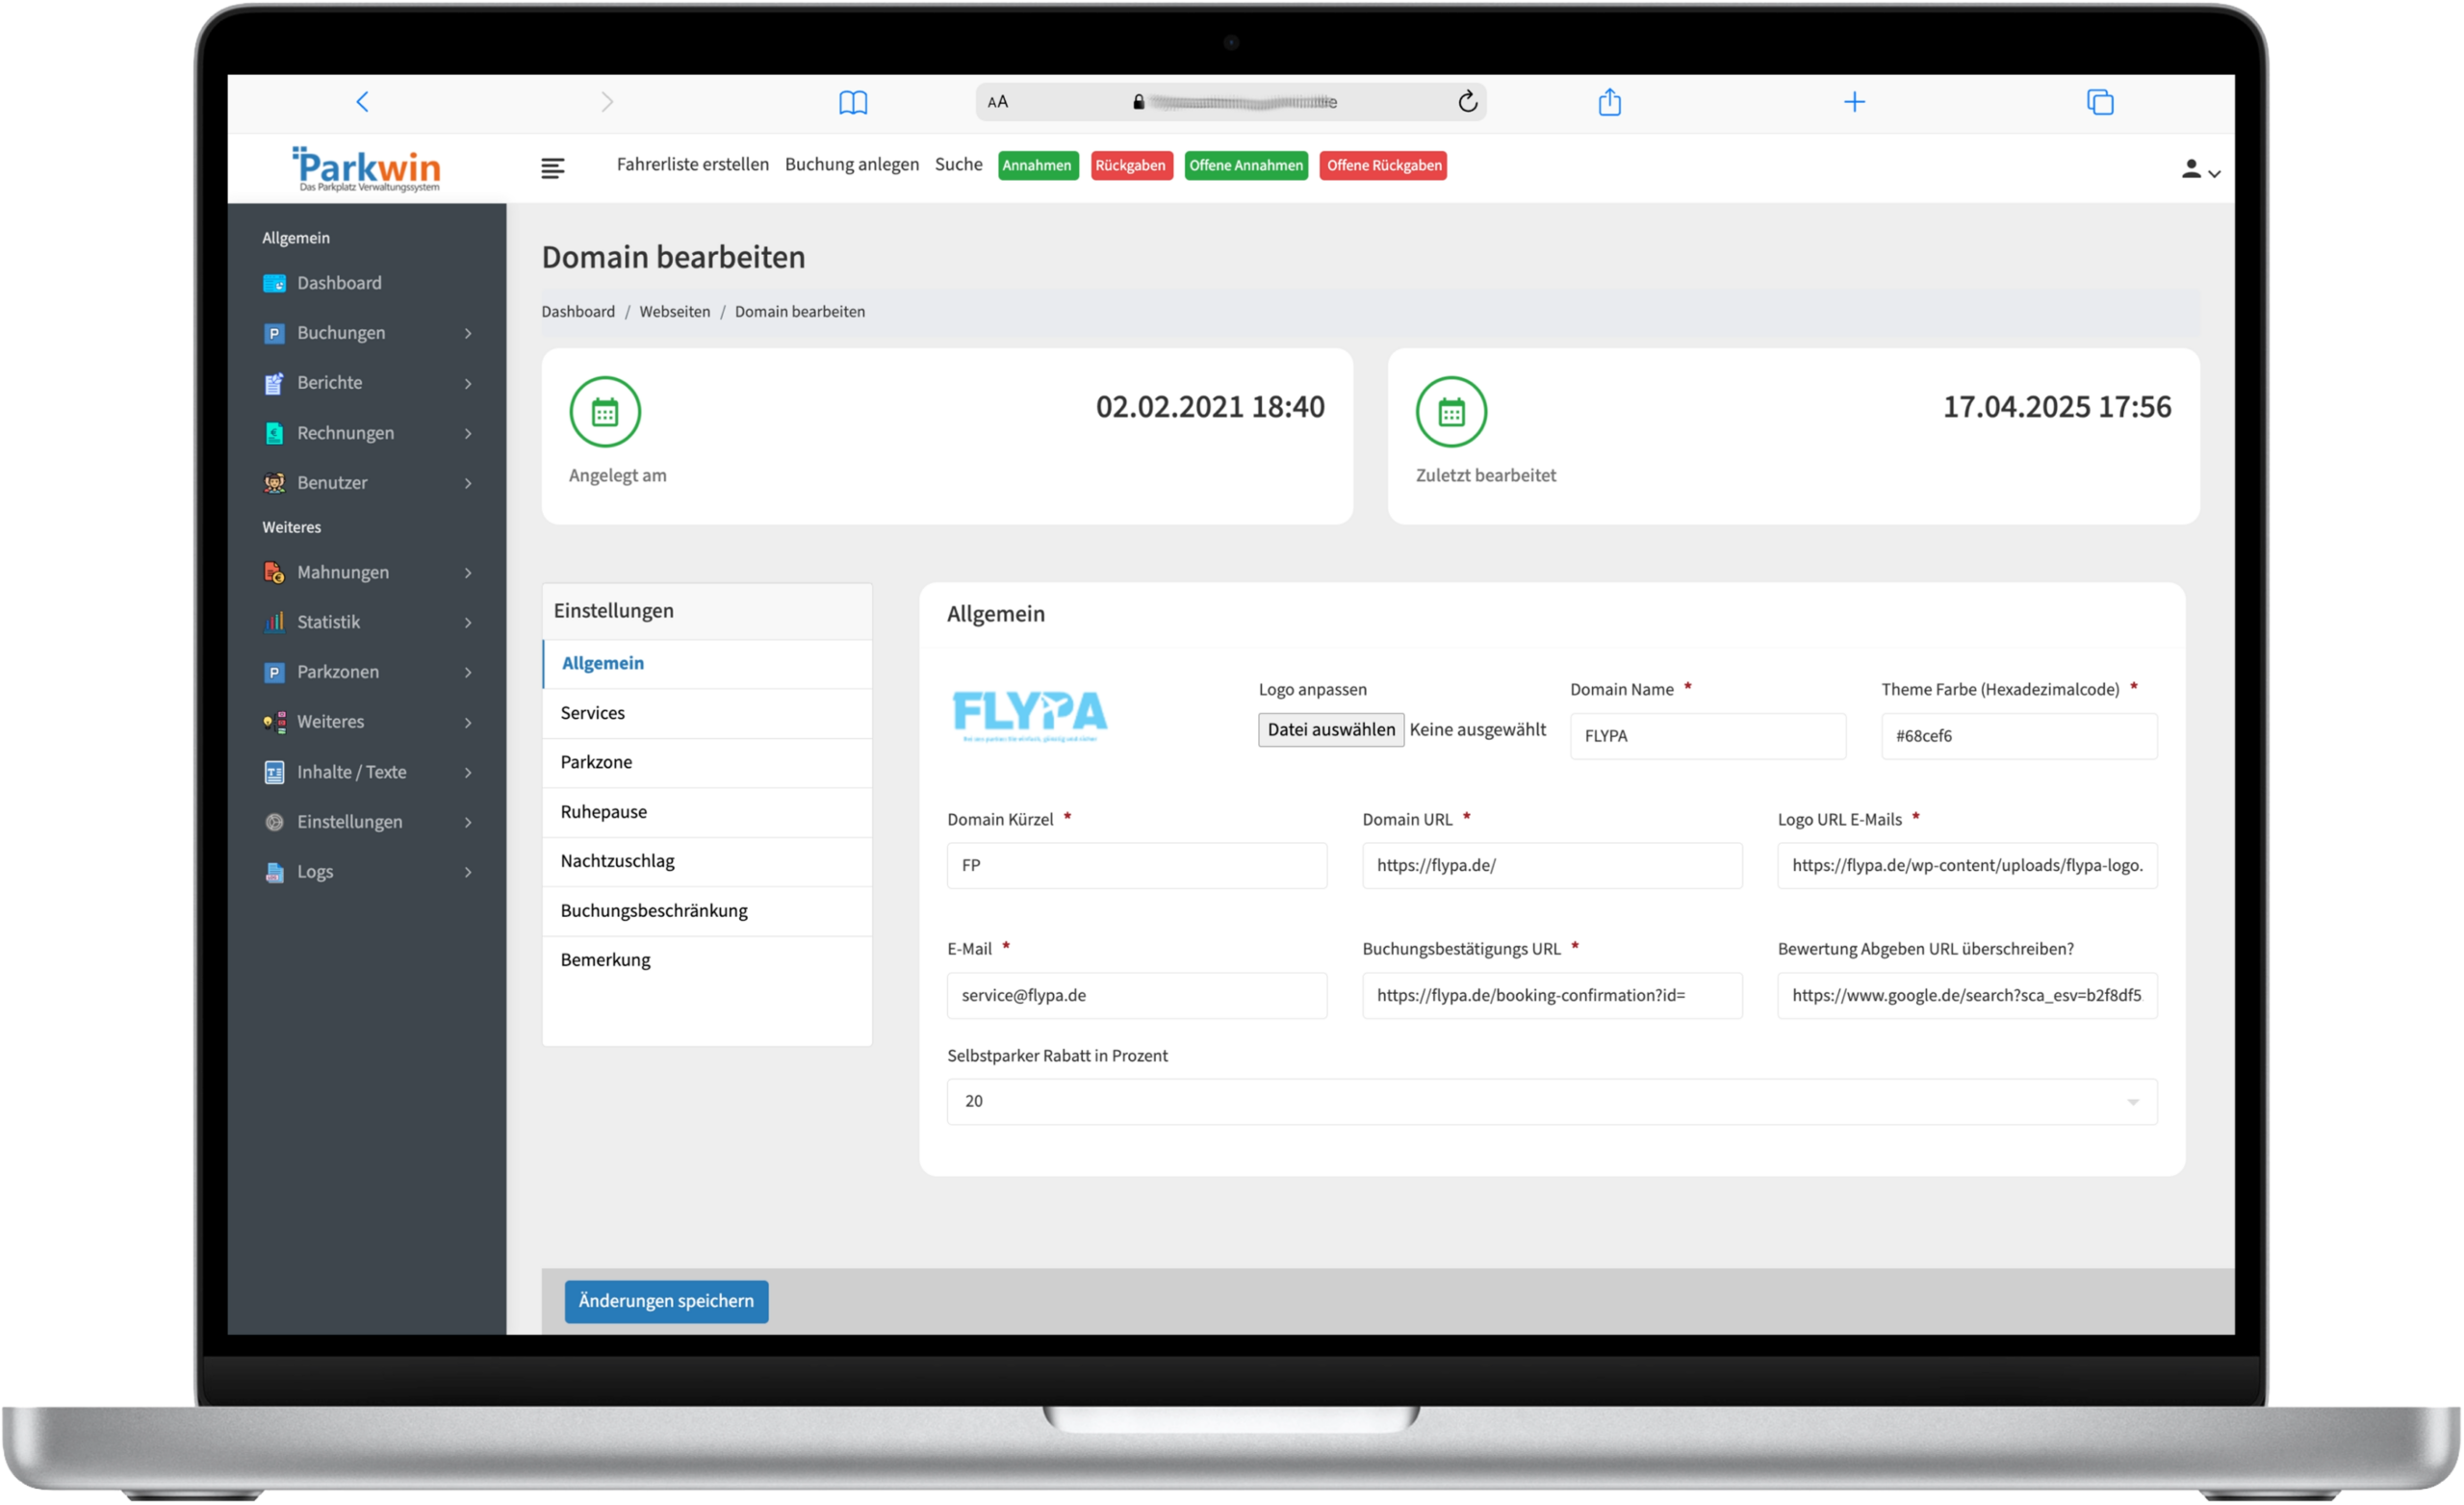Open the bookmarks book icon
2464x1505 pixels.
coord(852,102)
